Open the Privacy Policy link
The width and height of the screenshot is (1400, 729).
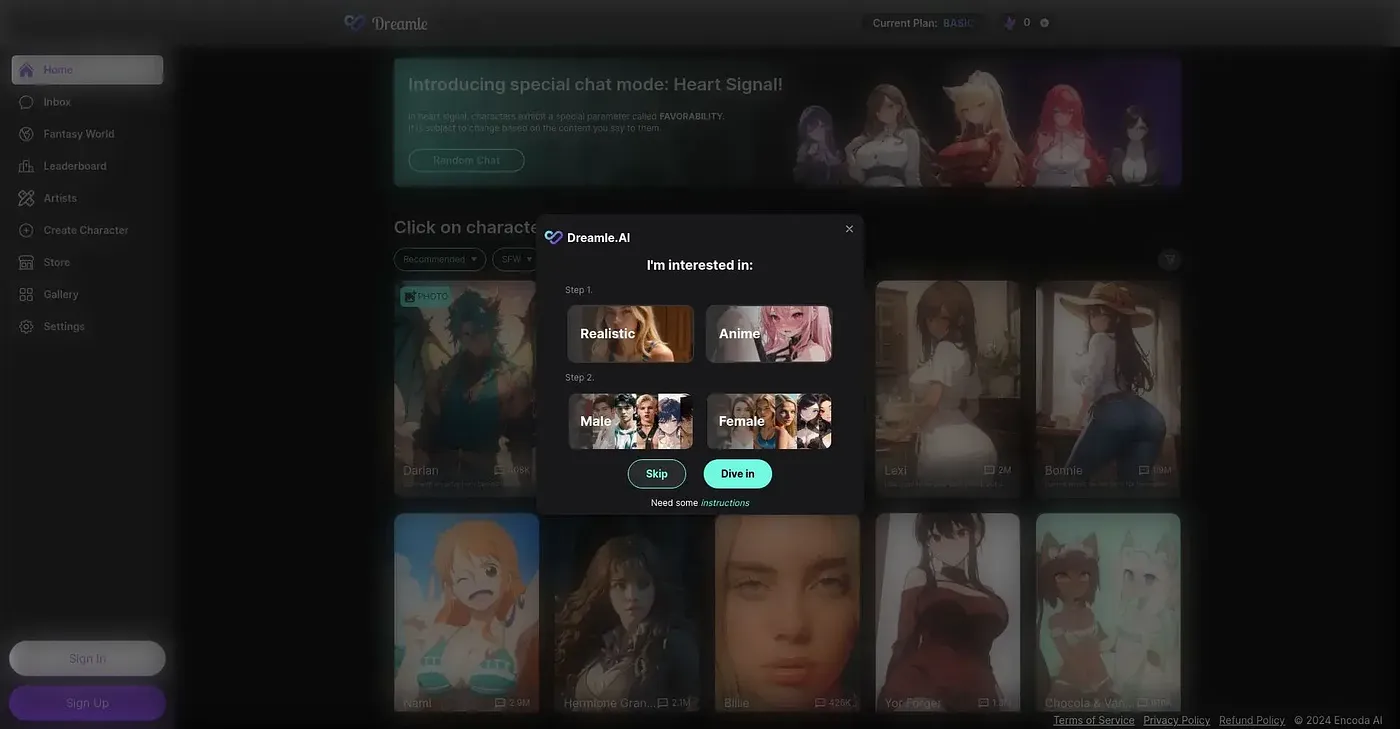(1177, 720)
